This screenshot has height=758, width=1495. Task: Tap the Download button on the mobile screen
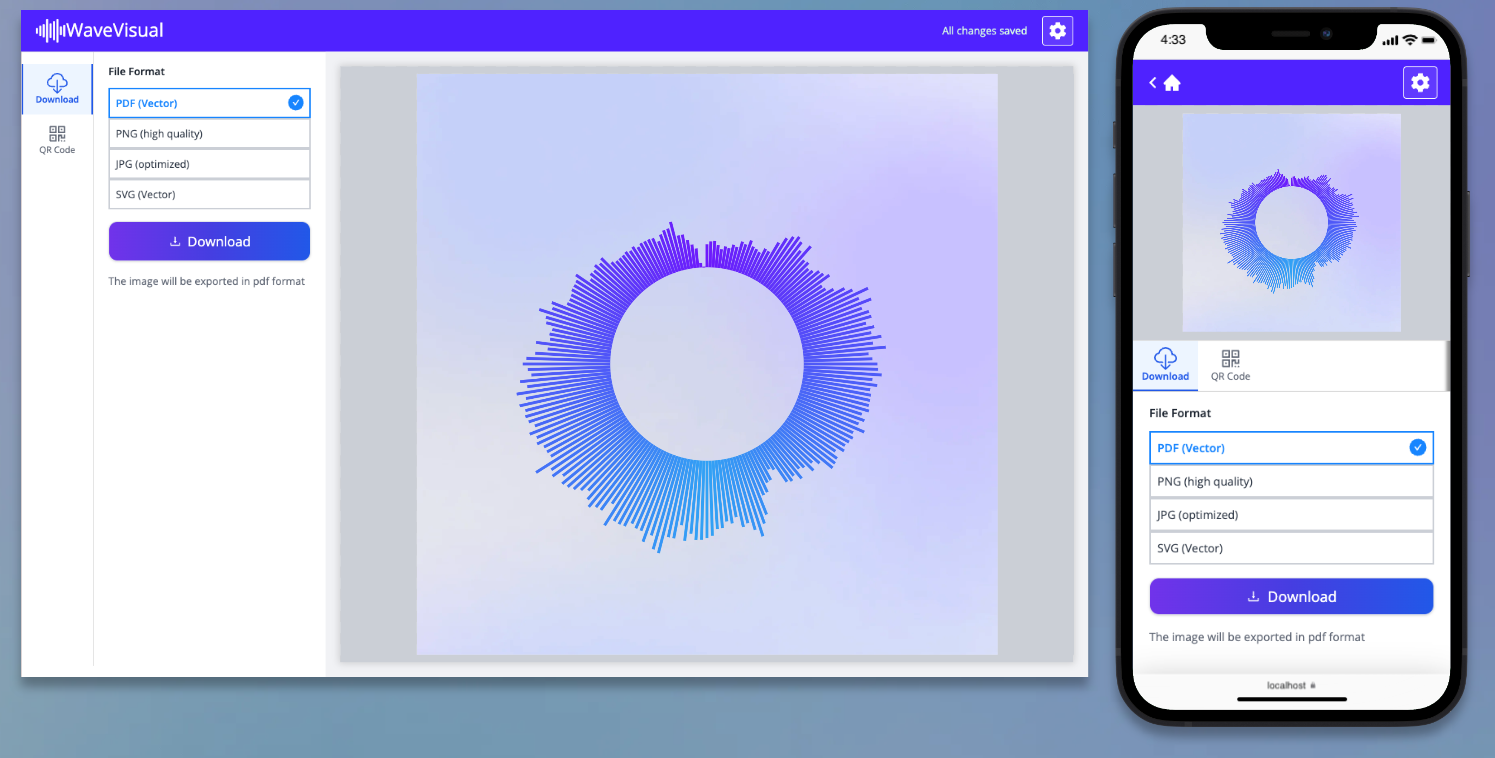1290,596
